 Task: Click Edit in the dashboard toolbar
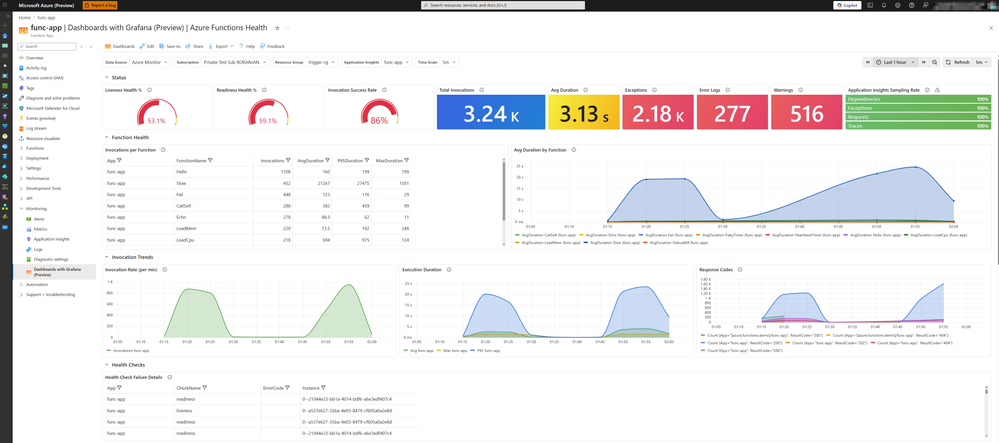[x=147, y=47]
